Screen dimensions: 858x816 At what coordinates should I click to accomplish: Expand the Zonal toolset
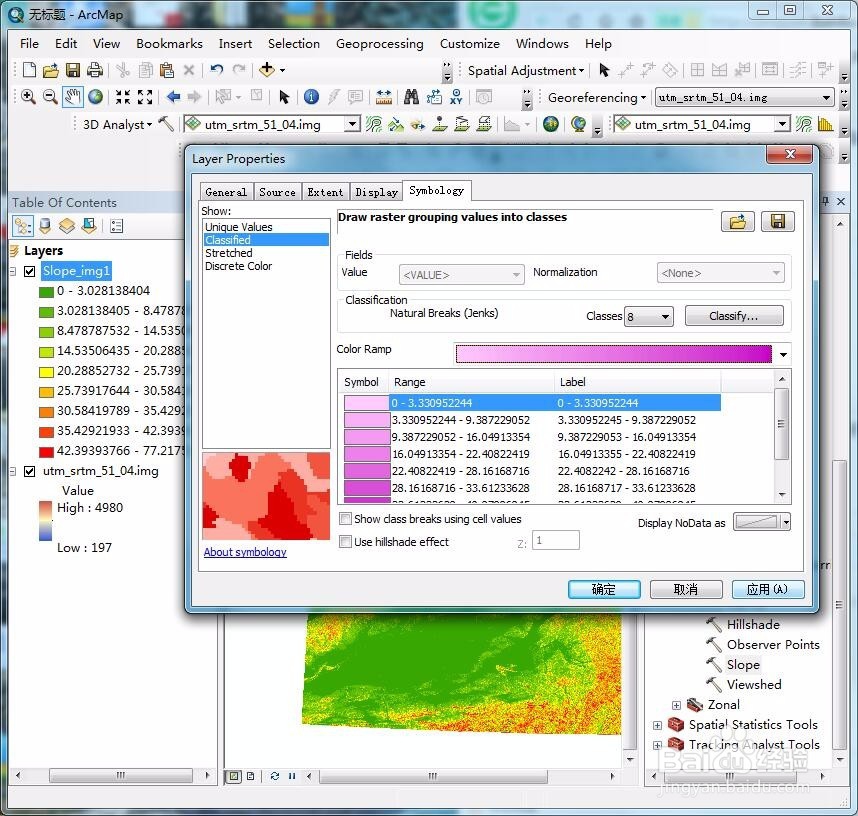(x=676, y=705)
